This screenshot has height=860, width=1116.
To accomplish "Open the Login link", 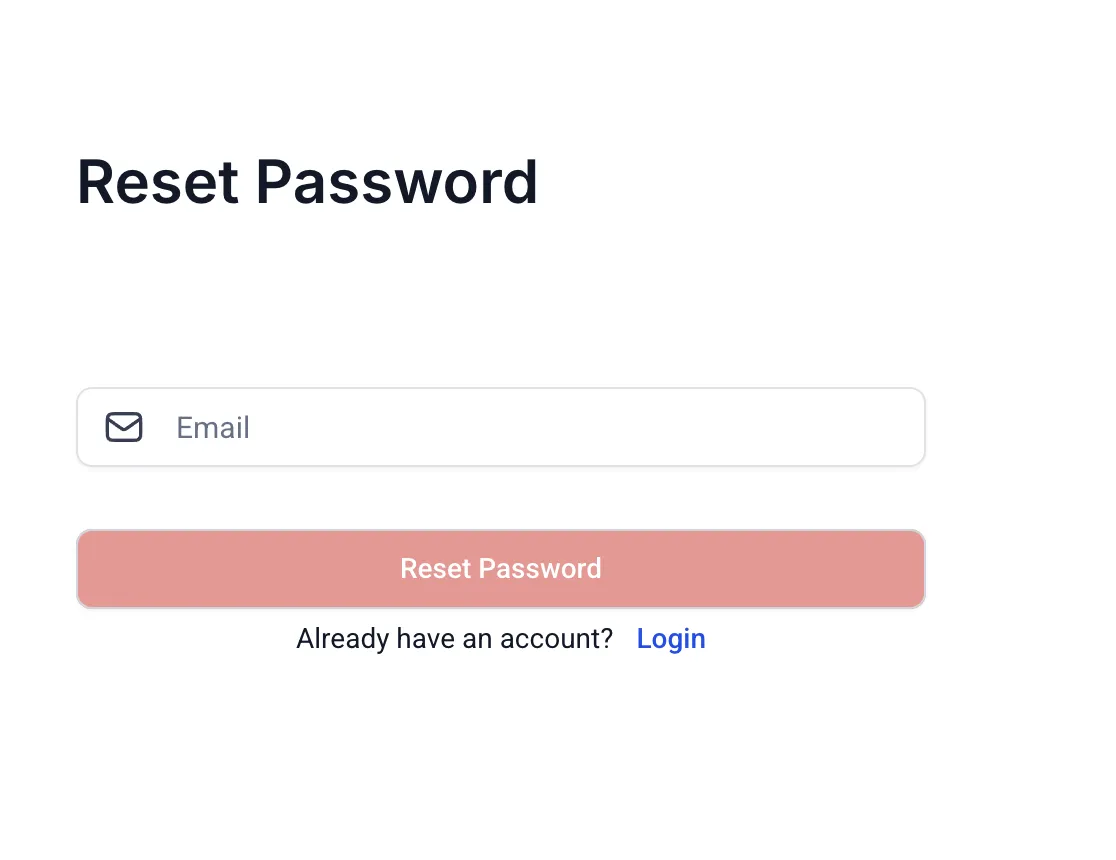I will coord(671,639).
